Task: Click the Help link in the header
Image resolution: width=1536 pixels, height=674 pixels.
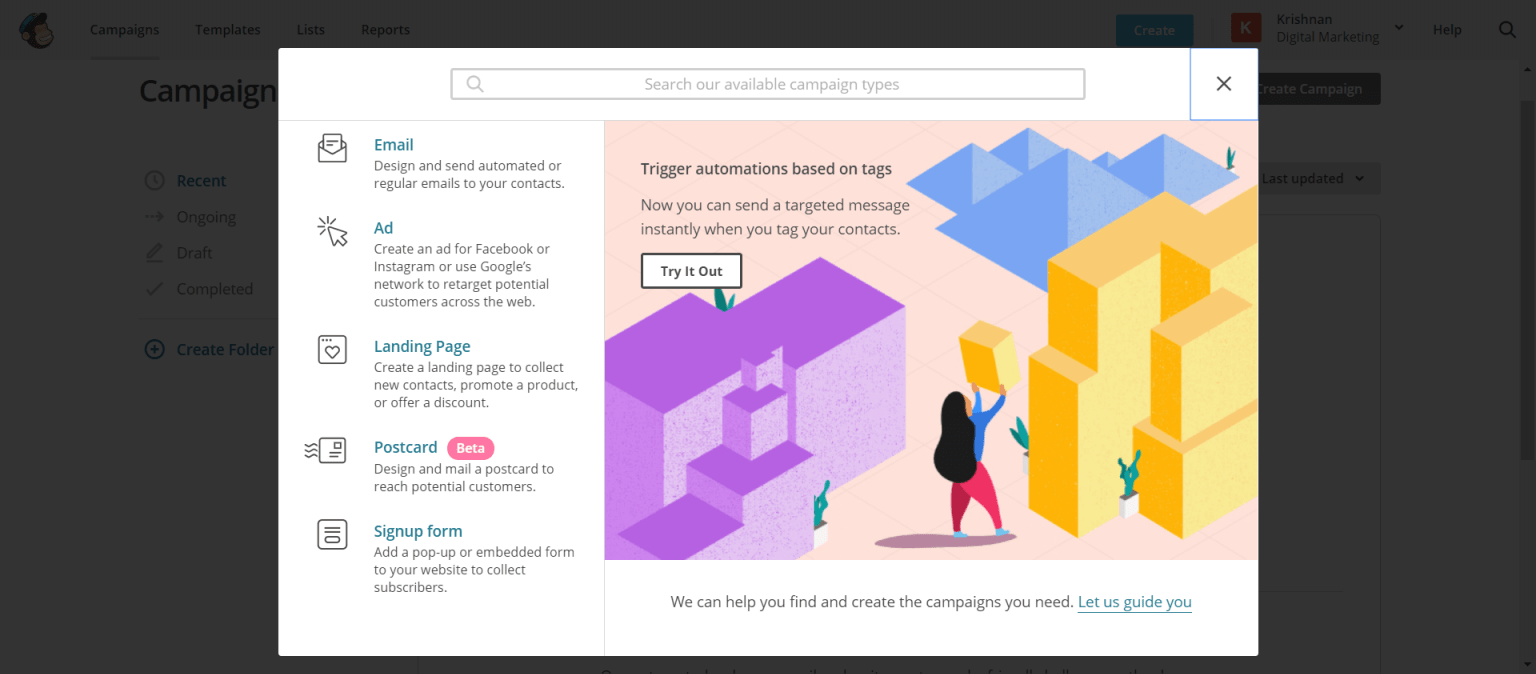Action: tap(1446, 30)
